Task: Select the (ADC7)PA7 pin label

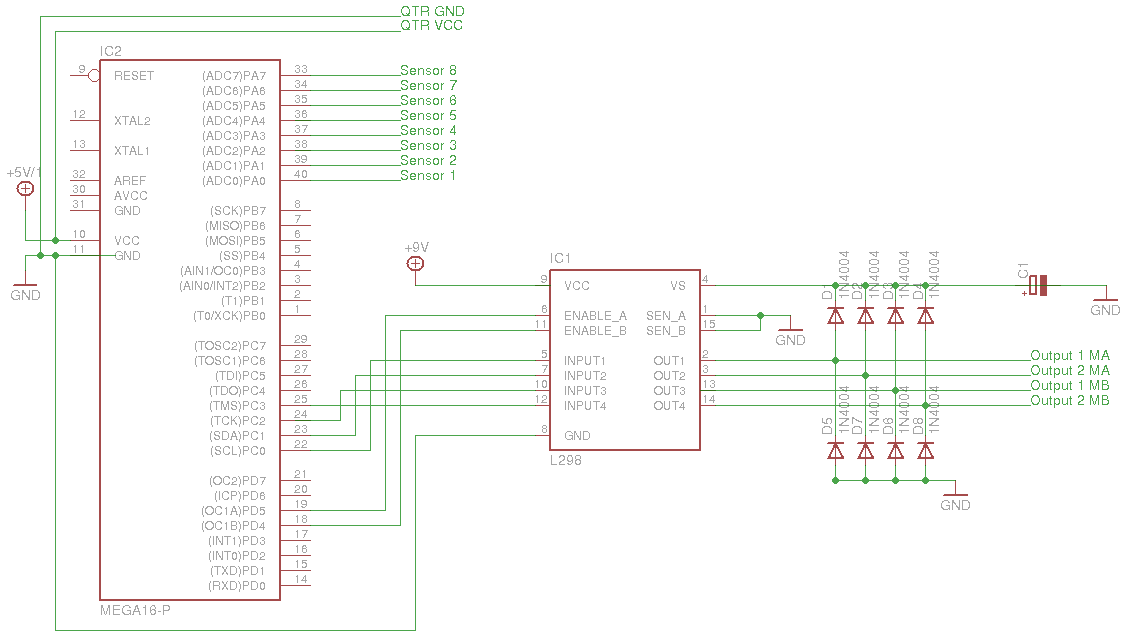Action: coord(234,76)
